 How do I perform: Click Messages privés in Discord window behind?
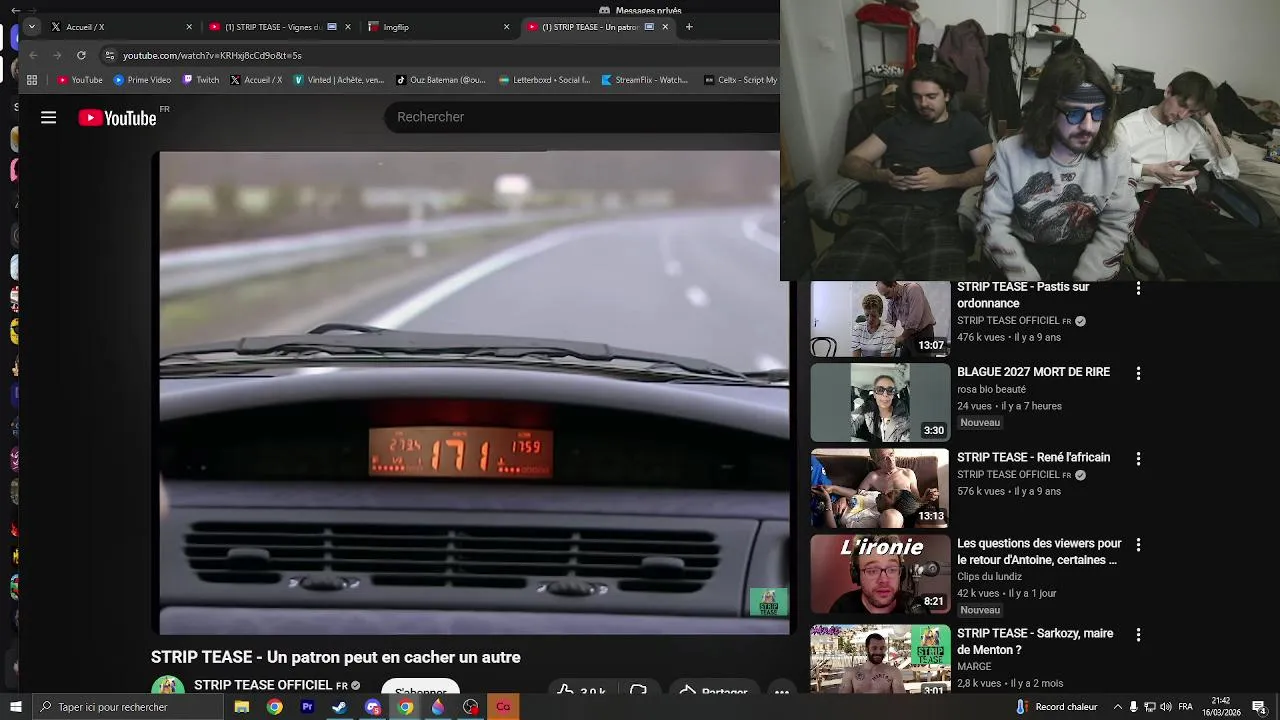[648, 10]
